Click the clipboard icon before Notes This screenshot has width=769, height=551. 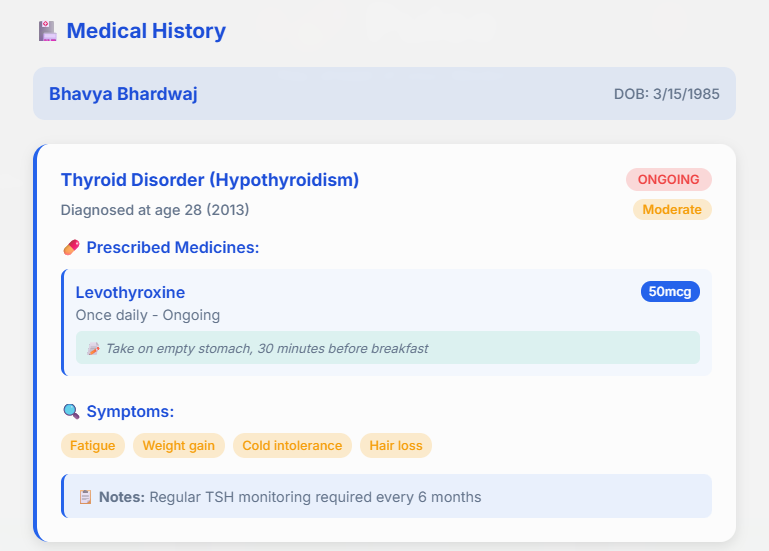coord(85,497)
